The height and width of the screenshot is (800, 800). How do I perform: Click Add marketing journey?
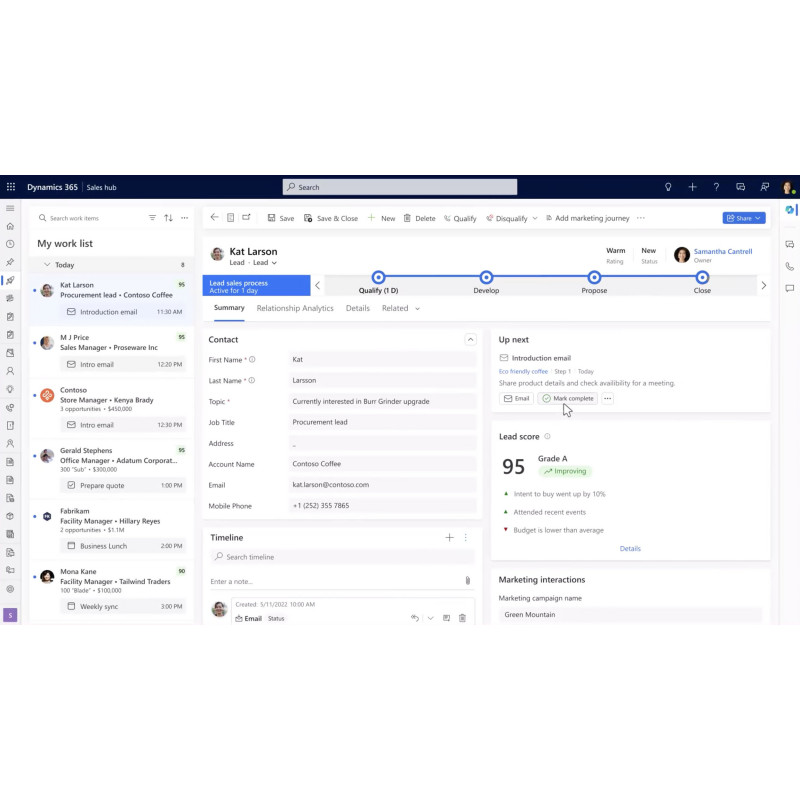[587, 218]
